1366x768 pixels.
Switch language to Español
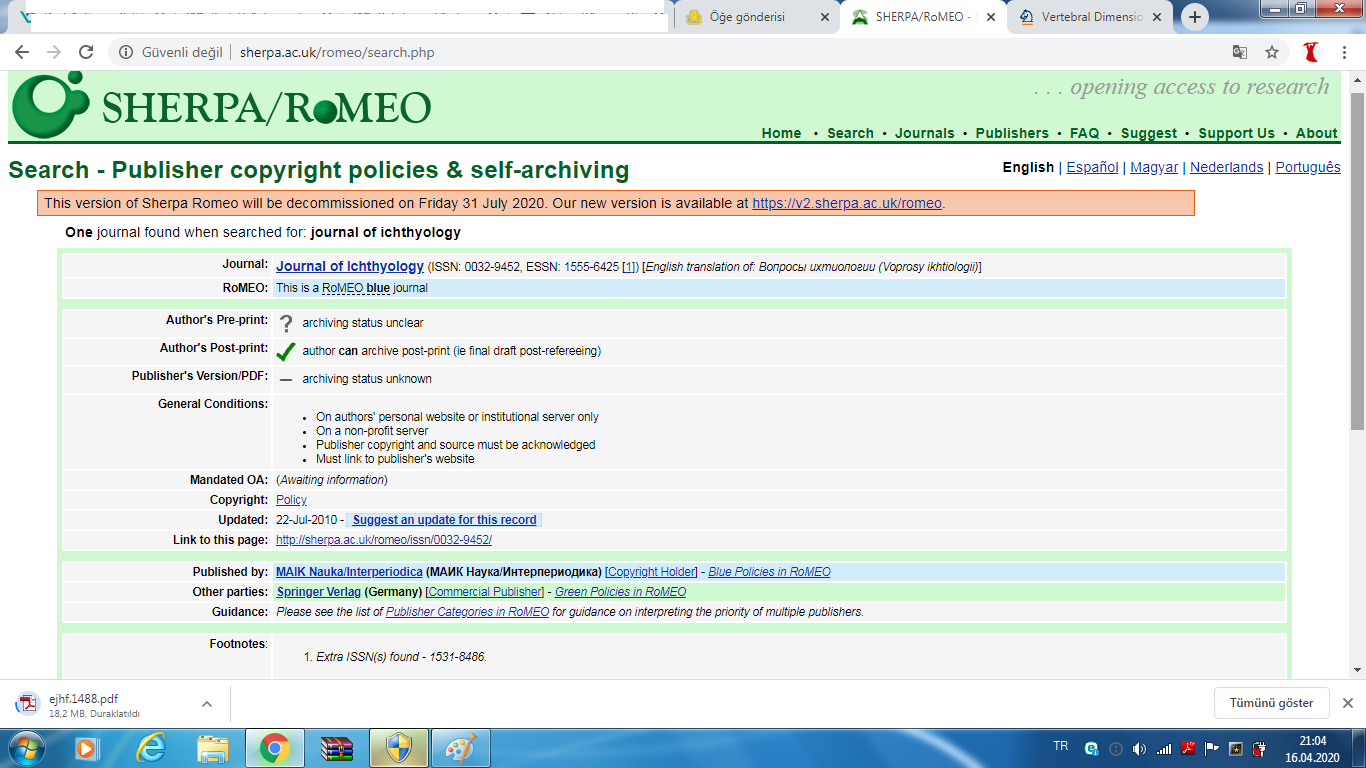tap(1092, 167)
